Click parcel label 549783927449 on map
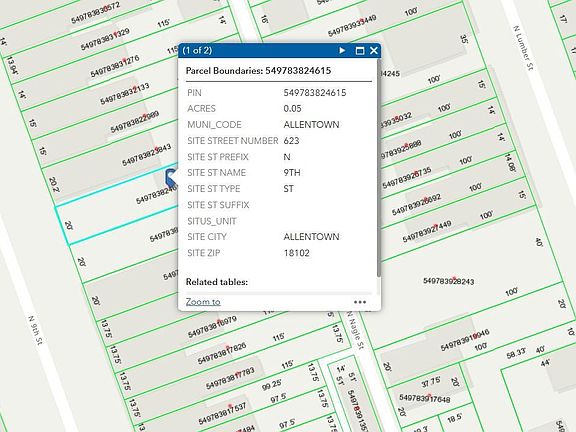This screenshot has width=576, height=432. (x=427, y=231)
